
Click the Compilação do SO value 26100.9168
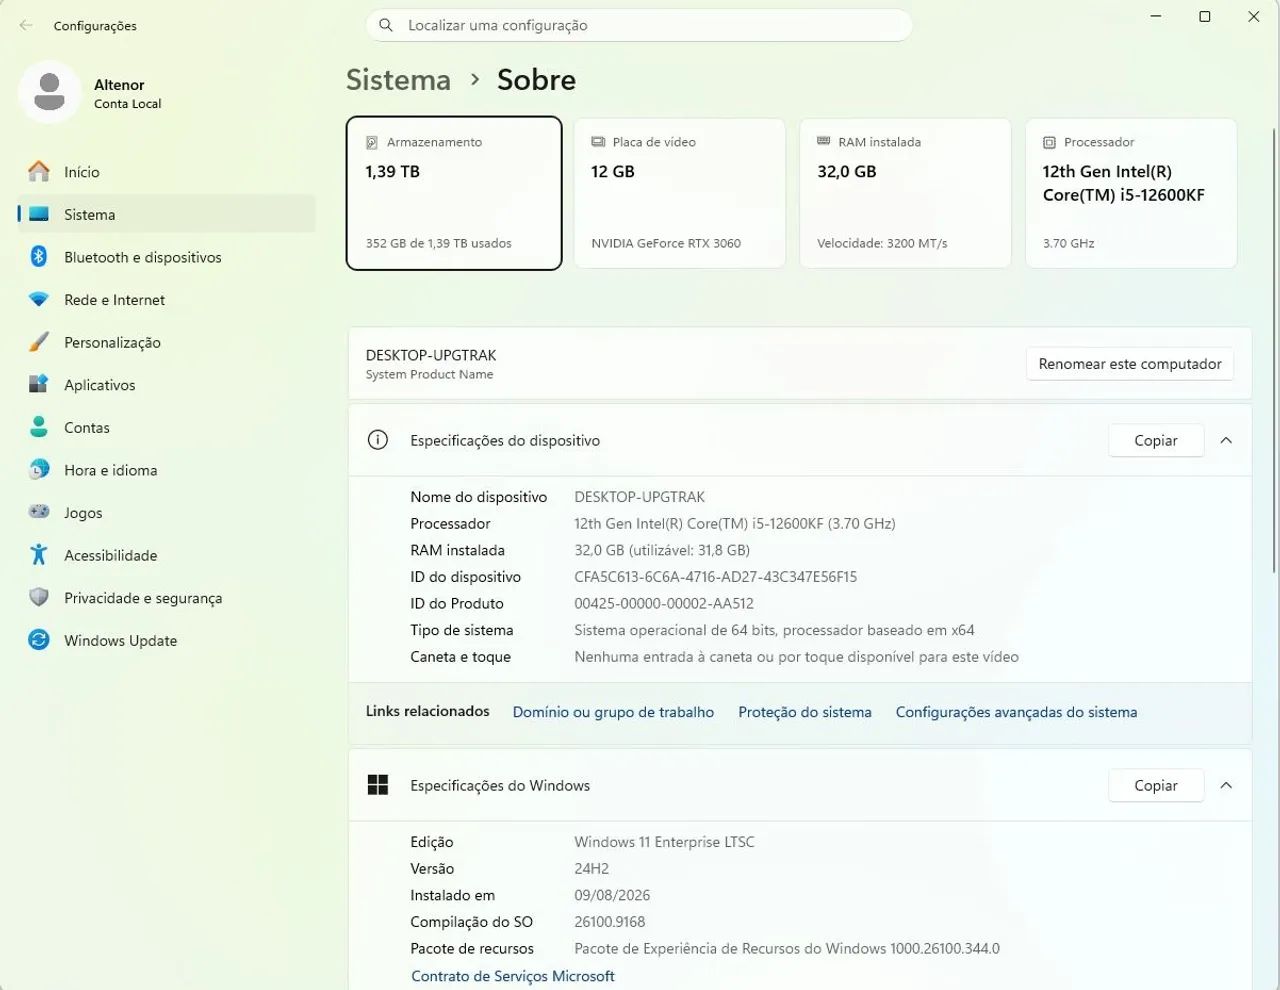(610, 922)
